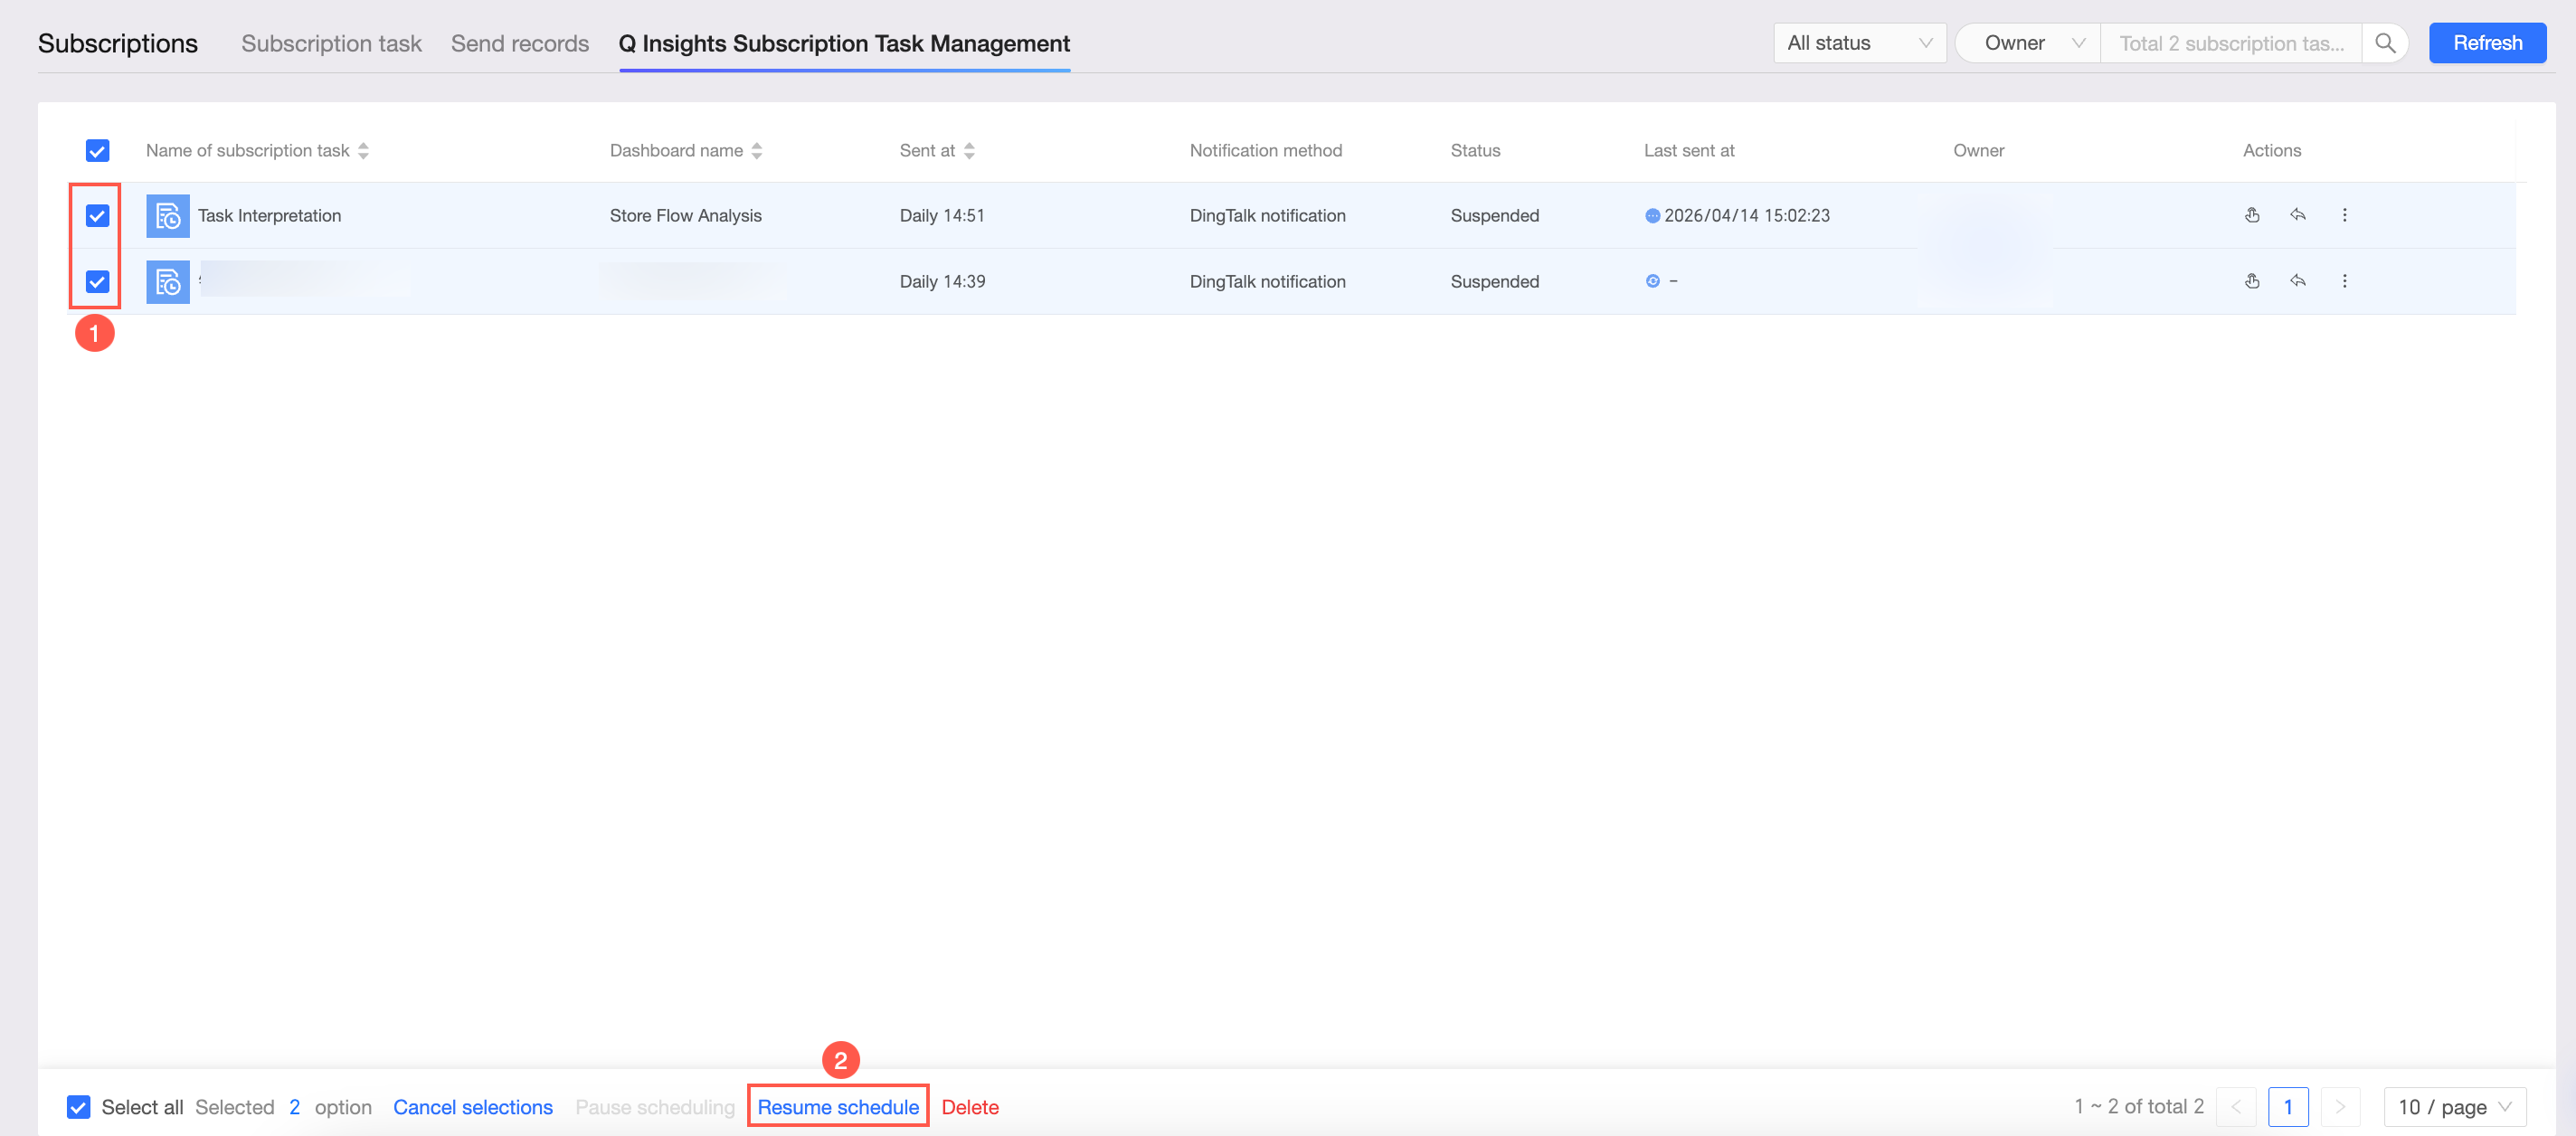Click the Store Flow Analysis dashboard name

[x=686, y=216]
